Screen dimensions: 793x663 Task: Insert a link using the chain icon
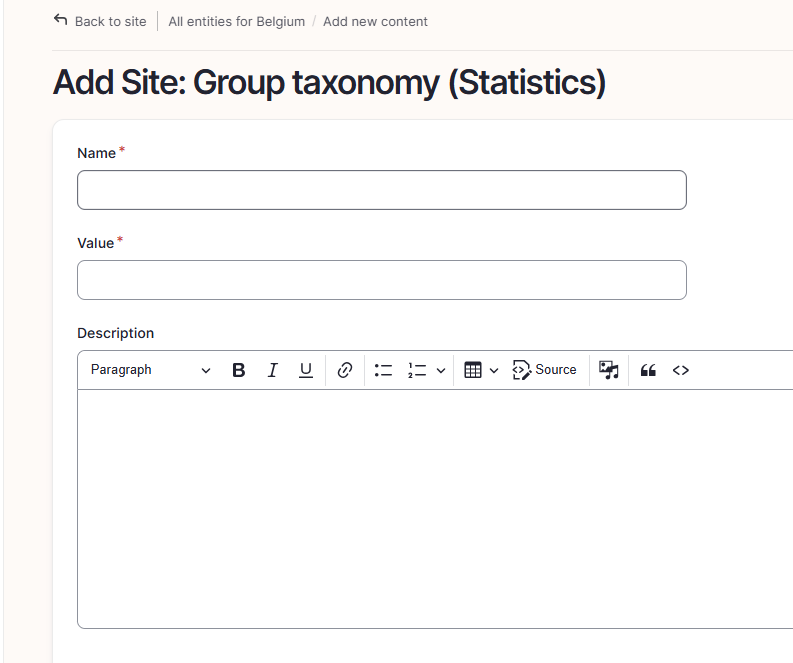(x=345, y=370)
